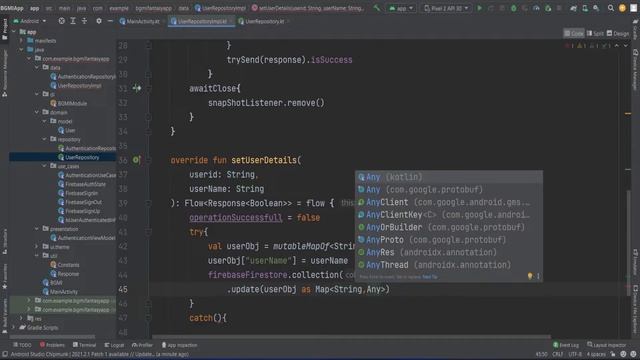The width and height of the screenshot is (640, 360).
Task: Open the Device Manager toolbar icon
Action: tap(585, 8)
